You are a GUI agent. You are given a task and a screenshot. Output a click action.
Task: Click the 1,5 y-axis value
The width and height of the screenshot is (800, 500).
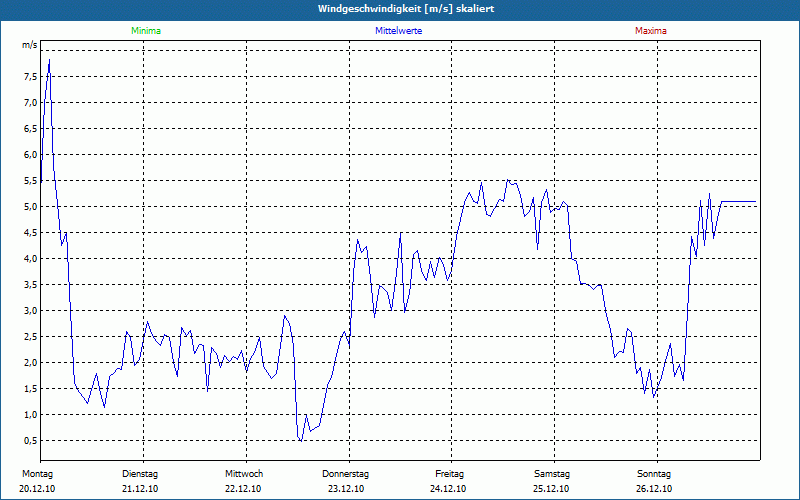31,389
